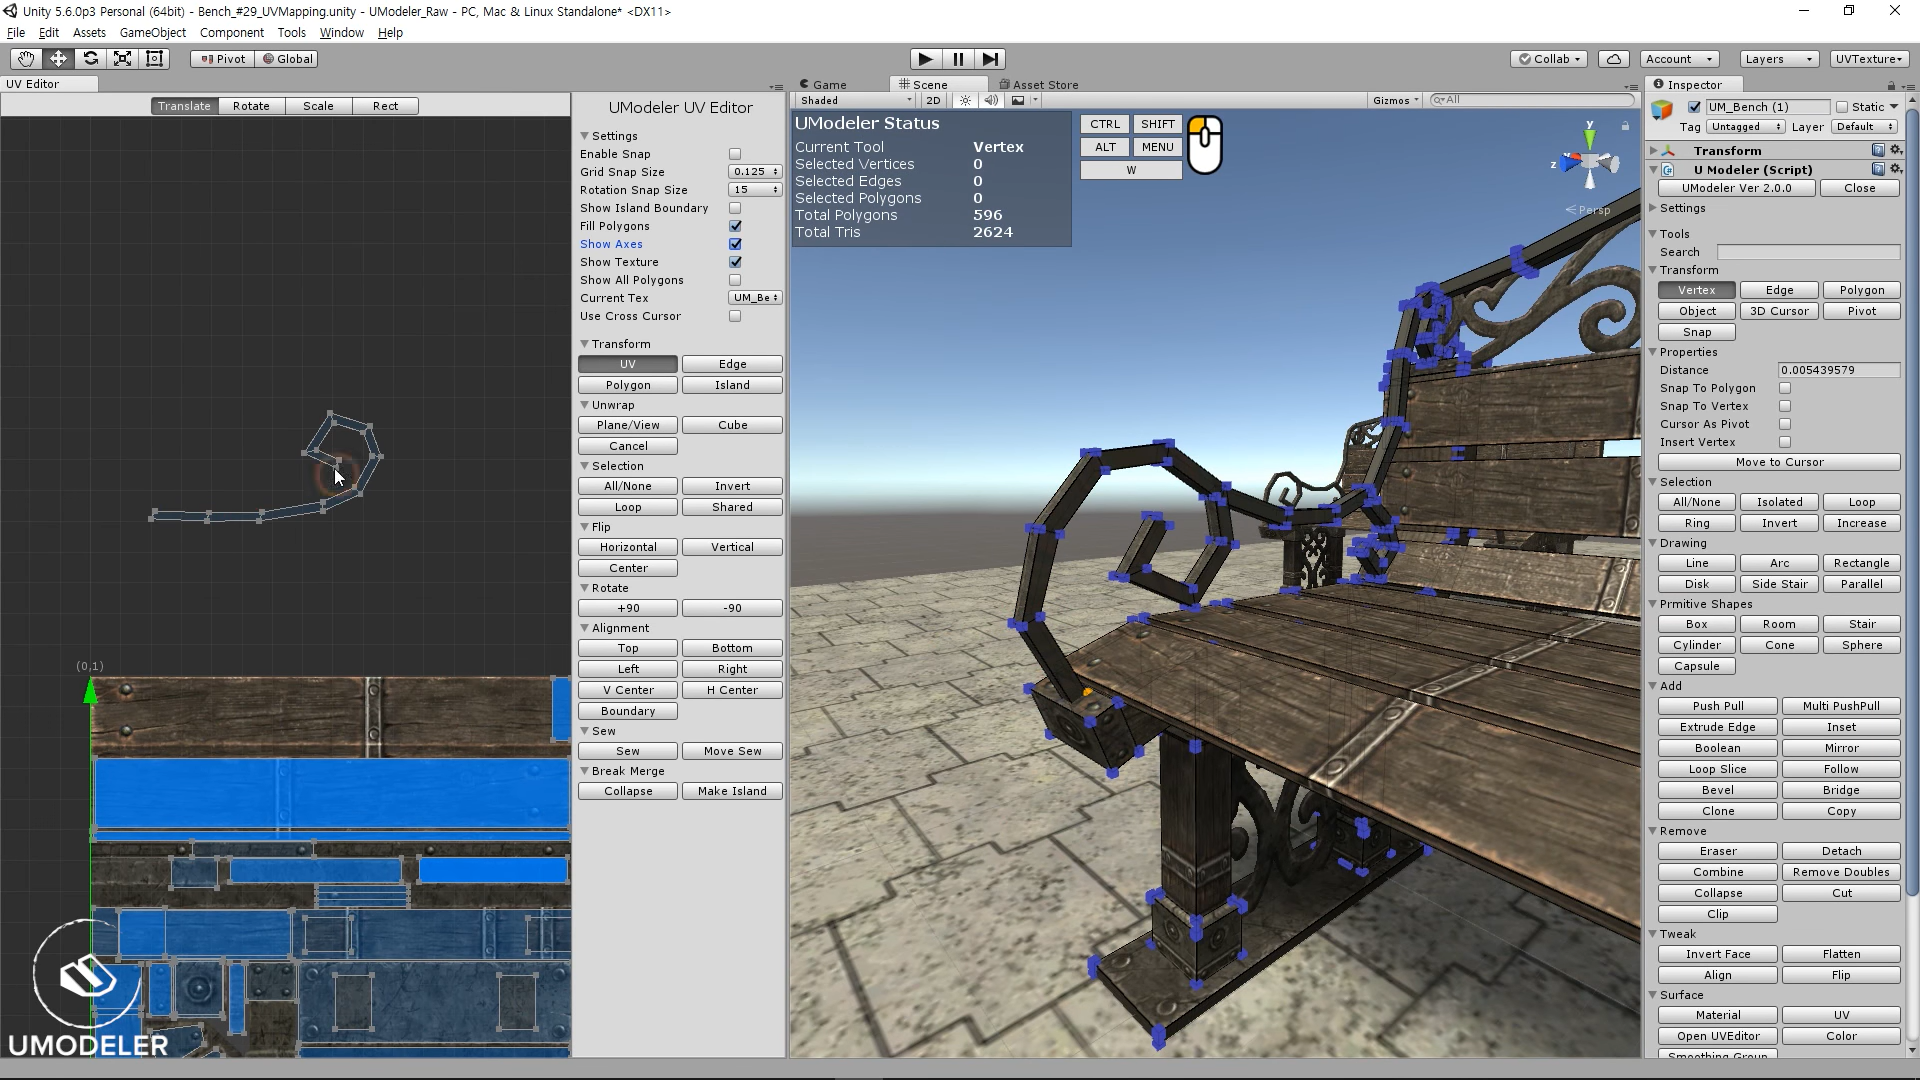Toggle Global handle rotation button

[x=287, y=59]
